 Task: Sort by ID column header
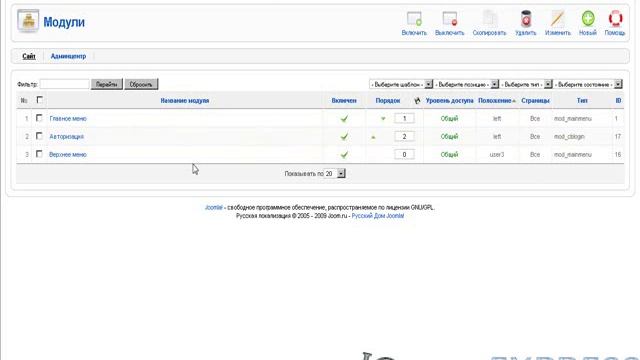(x=618, y=101)
